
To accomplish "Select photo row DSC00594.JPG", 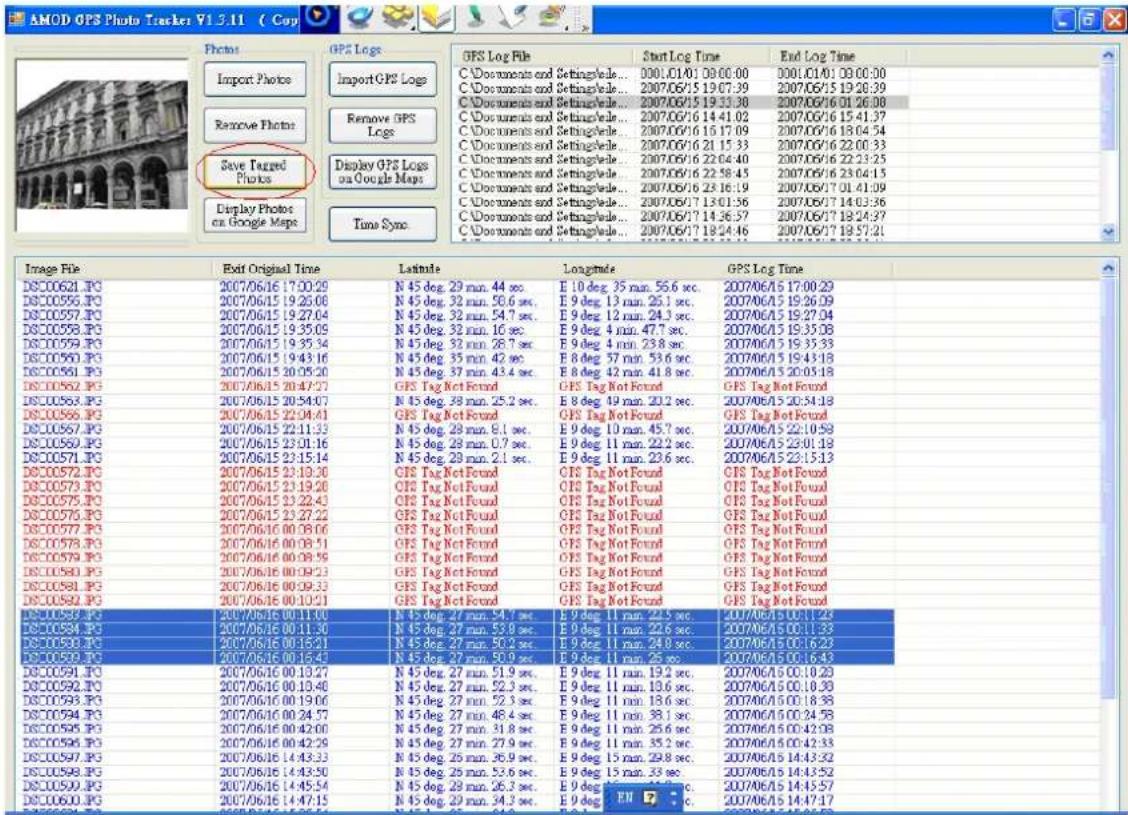I will pos(457,715).
